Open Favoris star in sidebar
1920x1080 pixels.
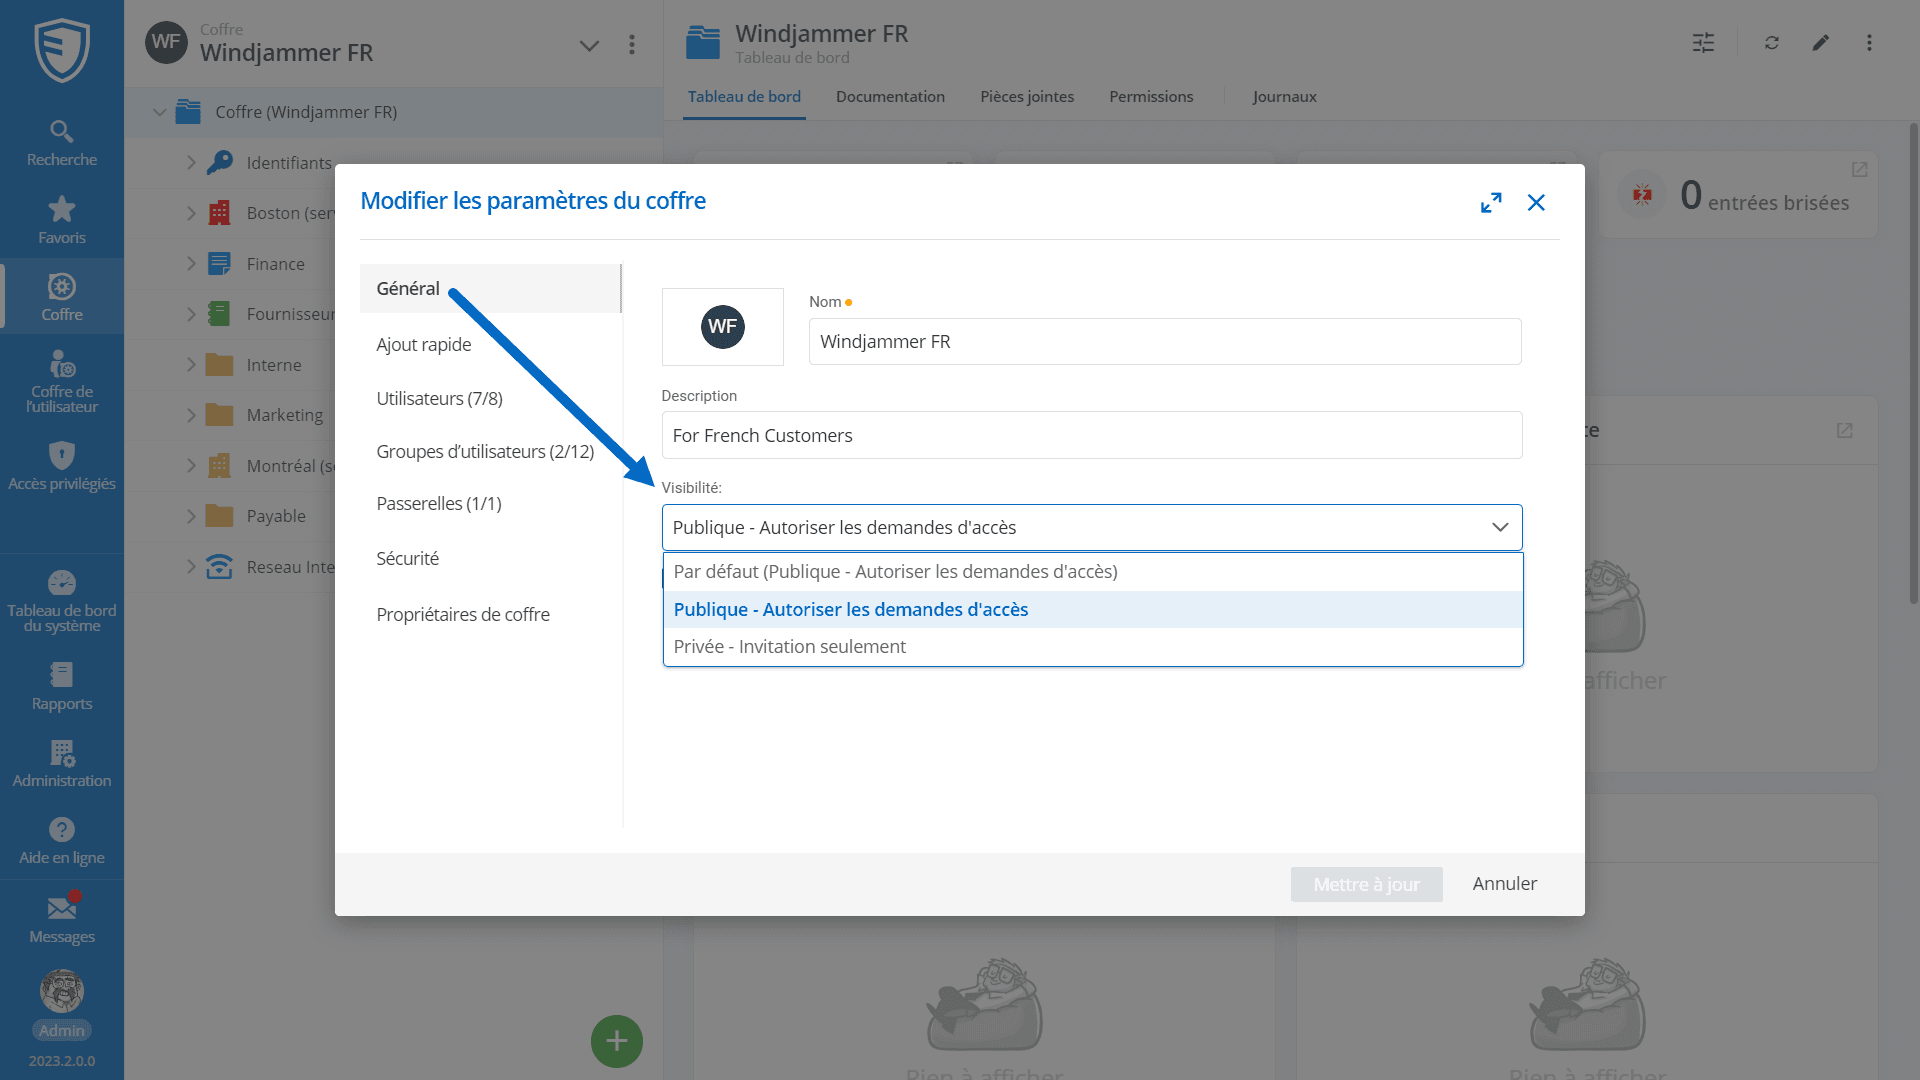point(61,209)
